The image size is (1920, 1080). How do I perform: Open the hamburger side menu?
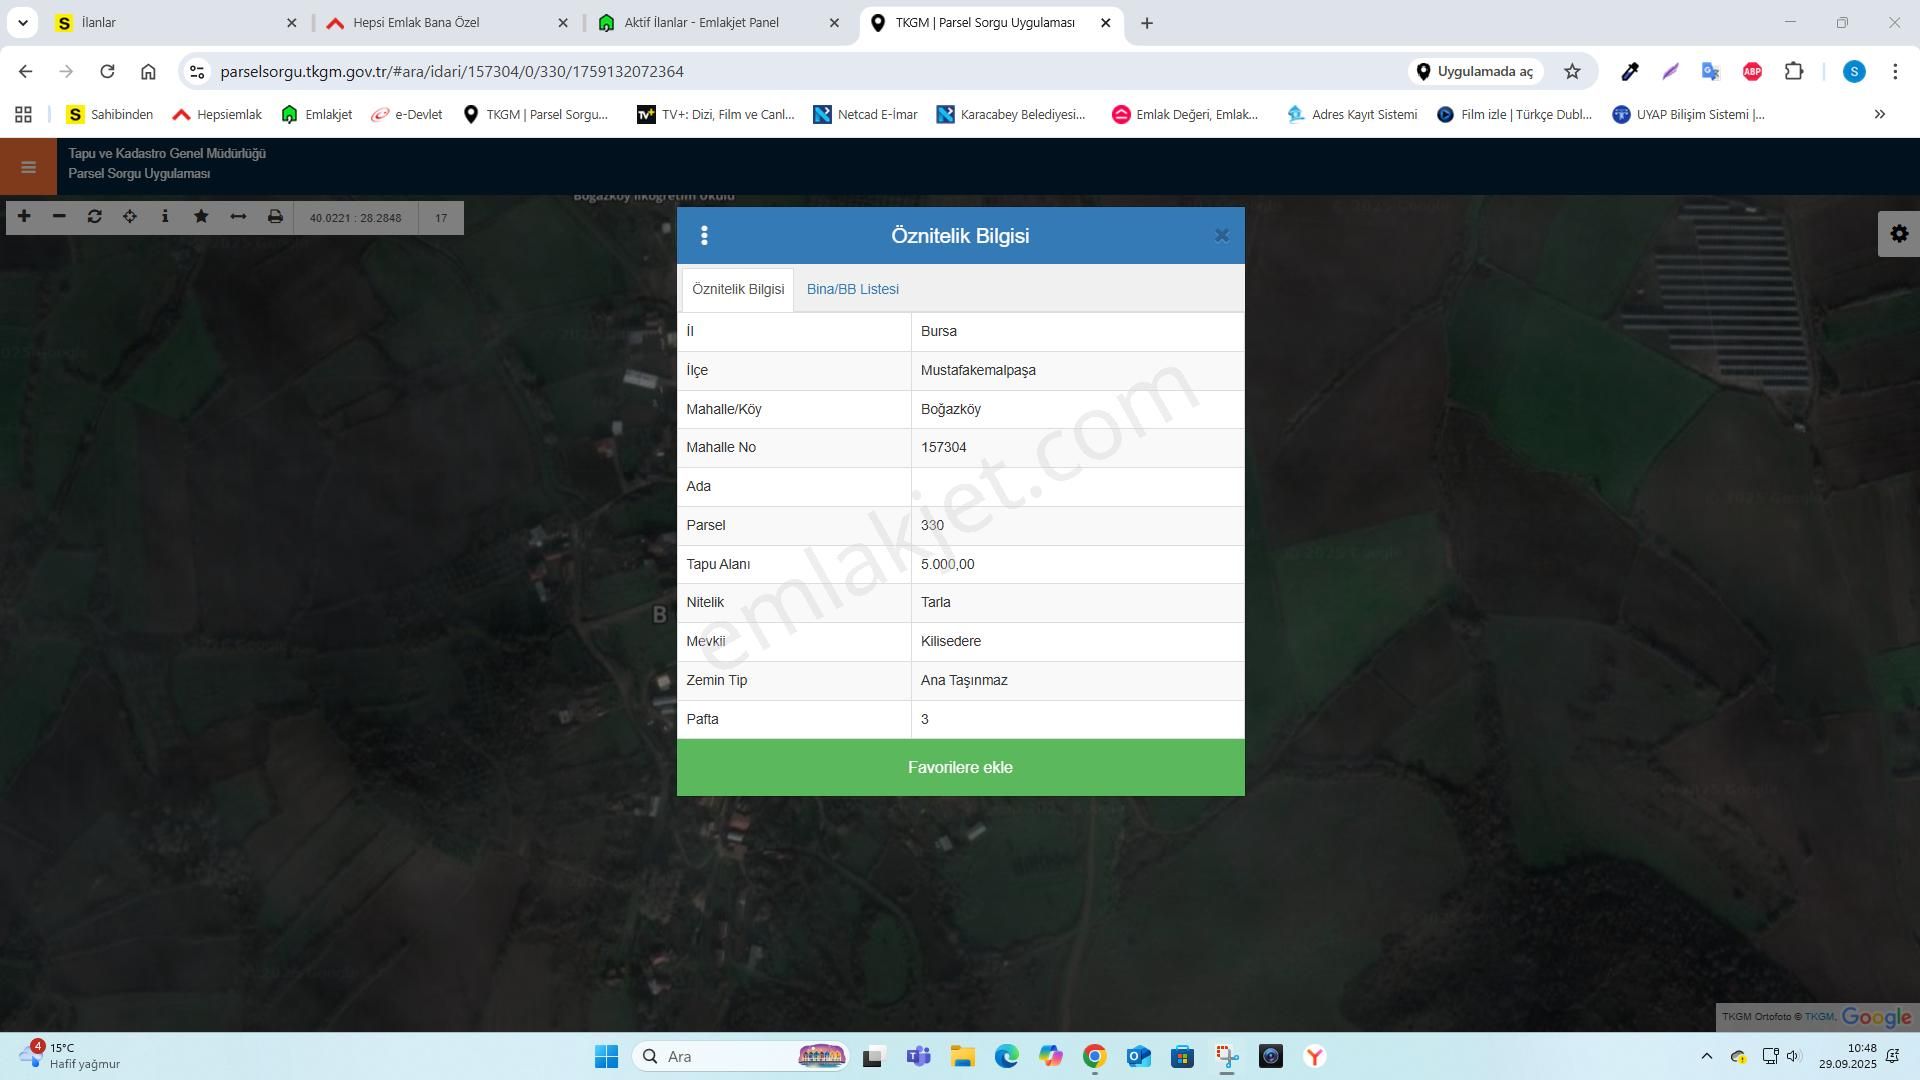(x=28, y=167)
